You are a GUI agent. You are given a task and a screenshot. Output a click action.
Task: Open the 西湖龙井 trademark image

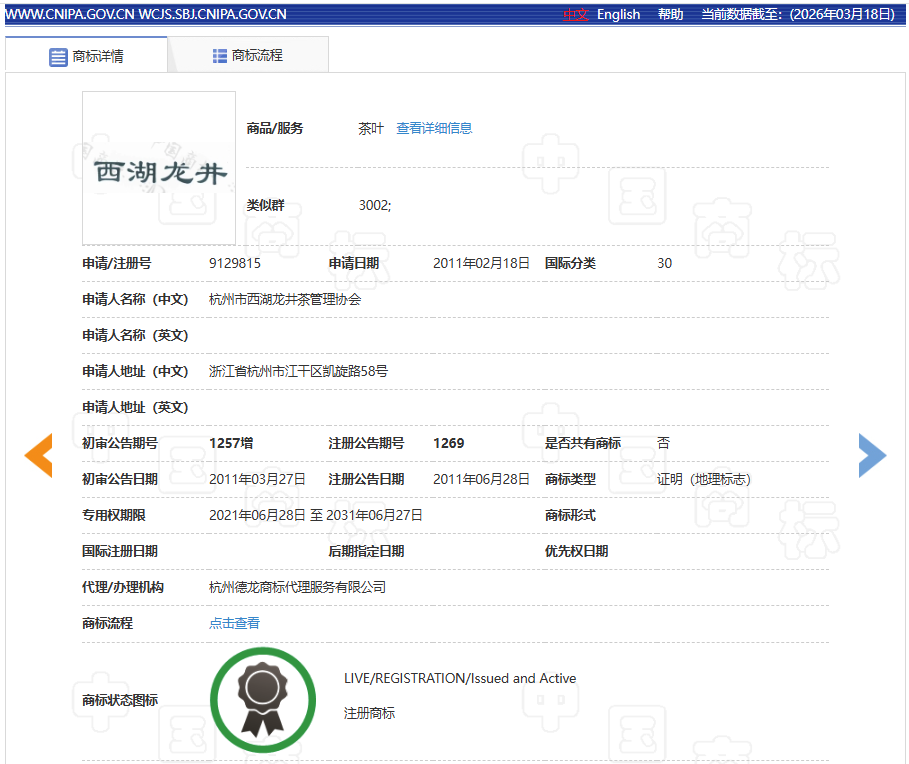159,169
